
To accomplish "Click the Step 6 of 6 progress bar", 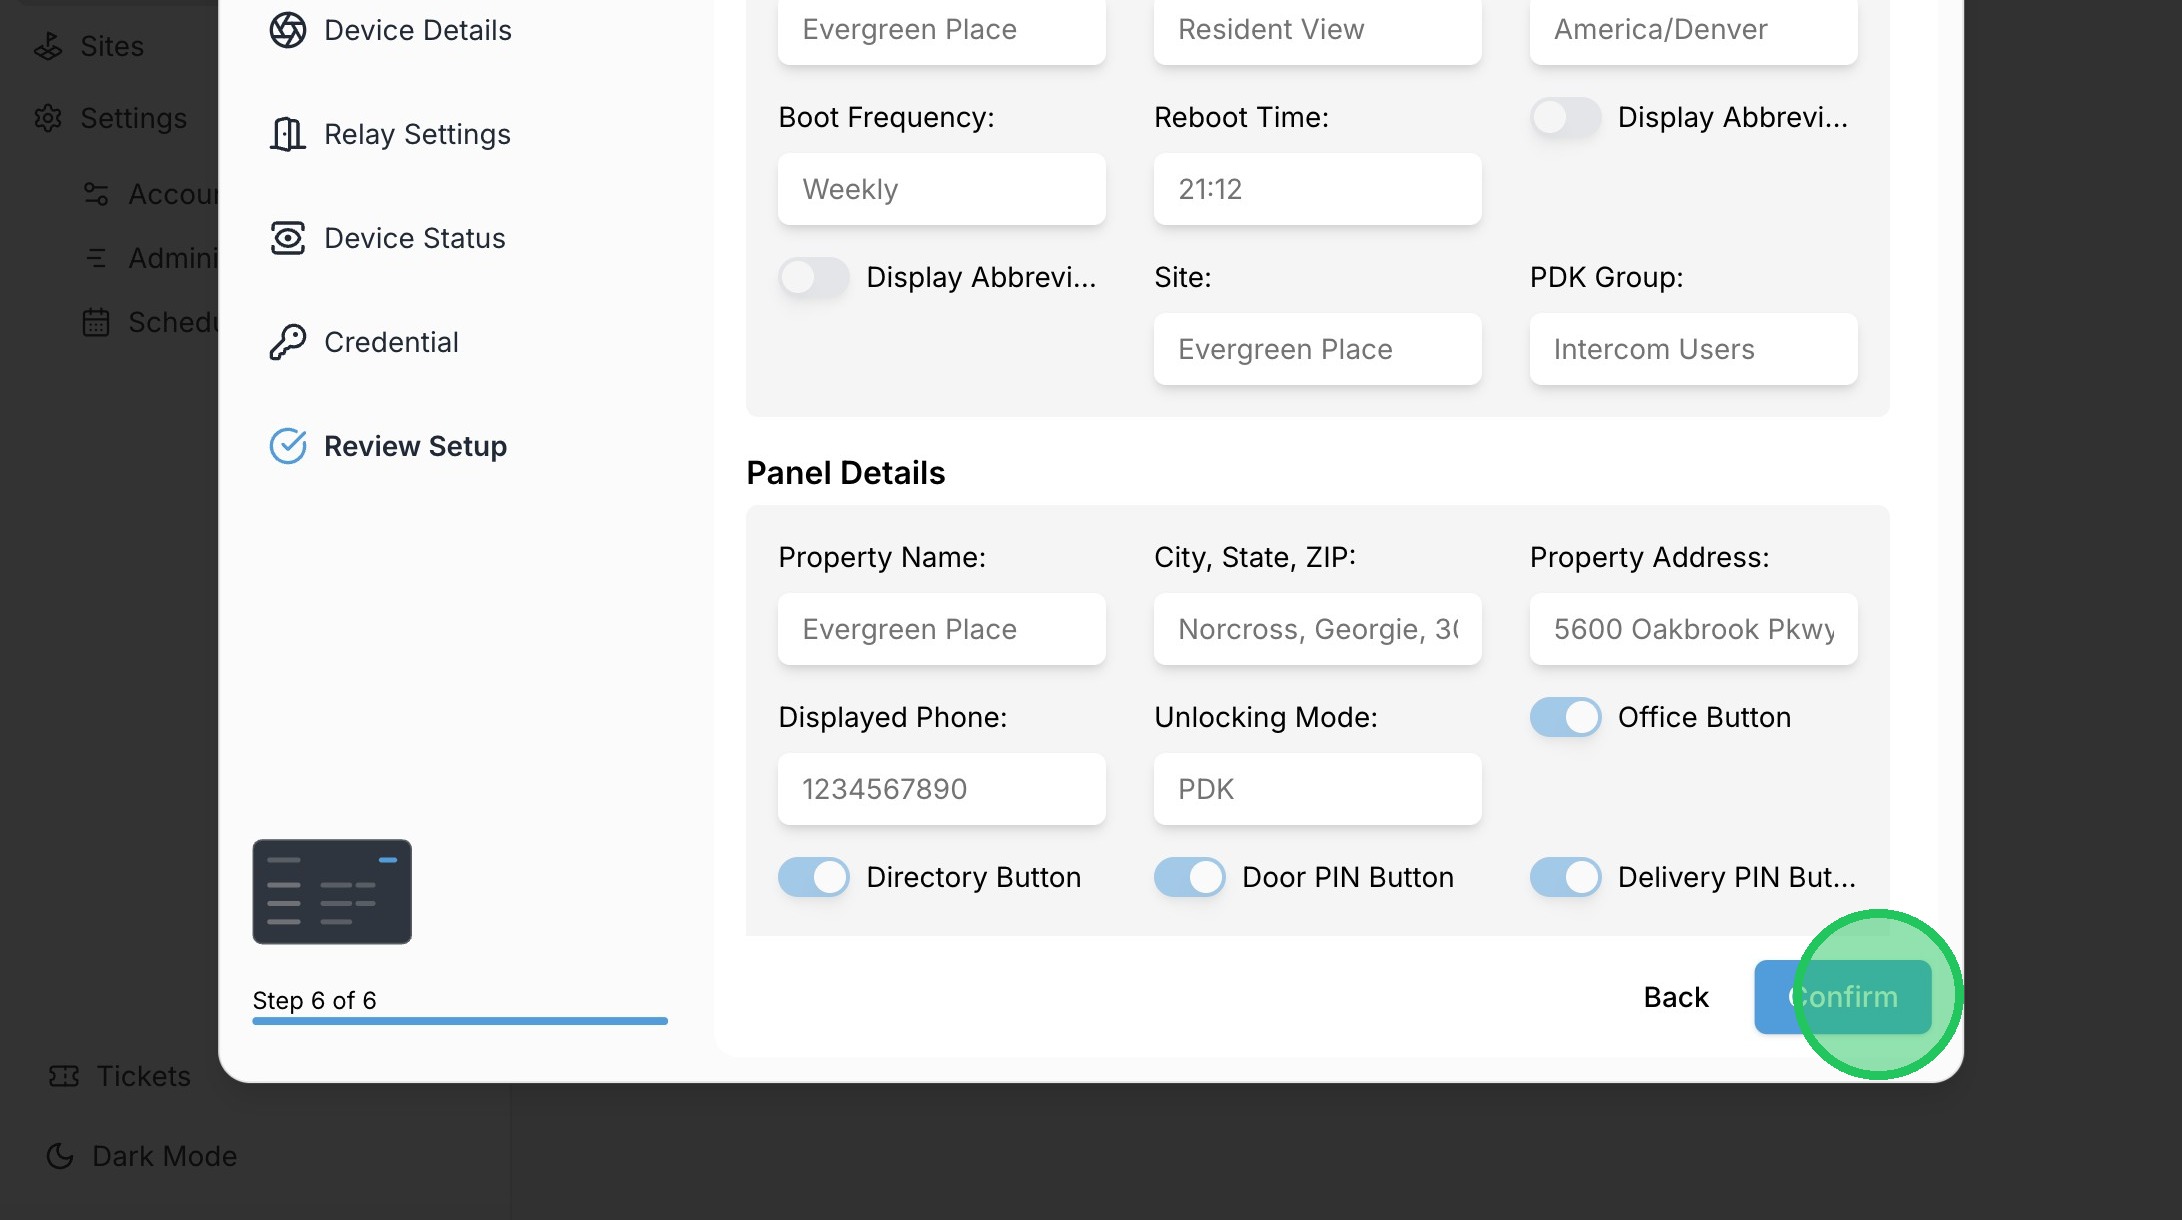I will tap(460, 1021).
